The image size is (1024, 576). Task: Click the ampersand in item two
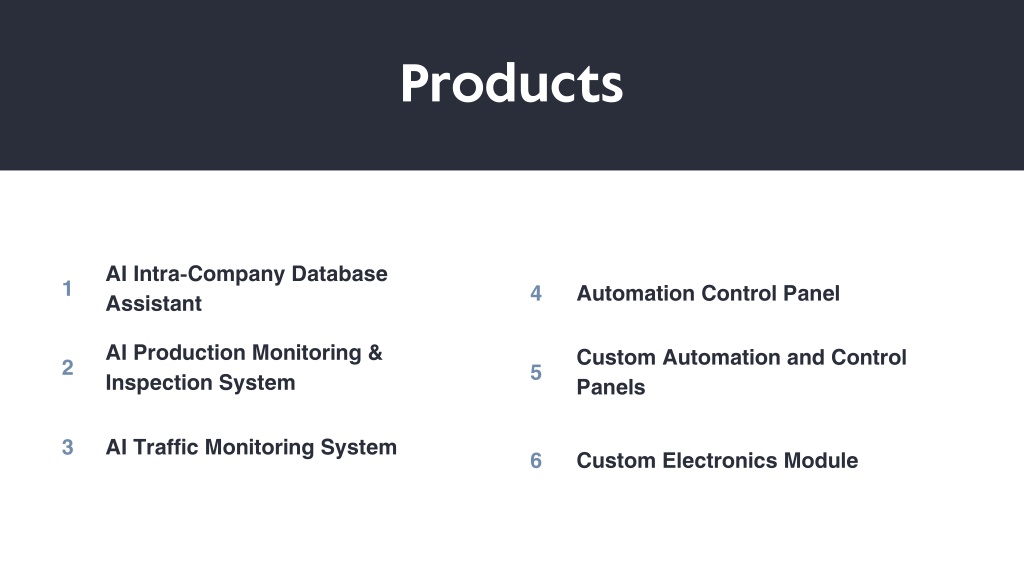pyautogui.click(x=375, y=353)
